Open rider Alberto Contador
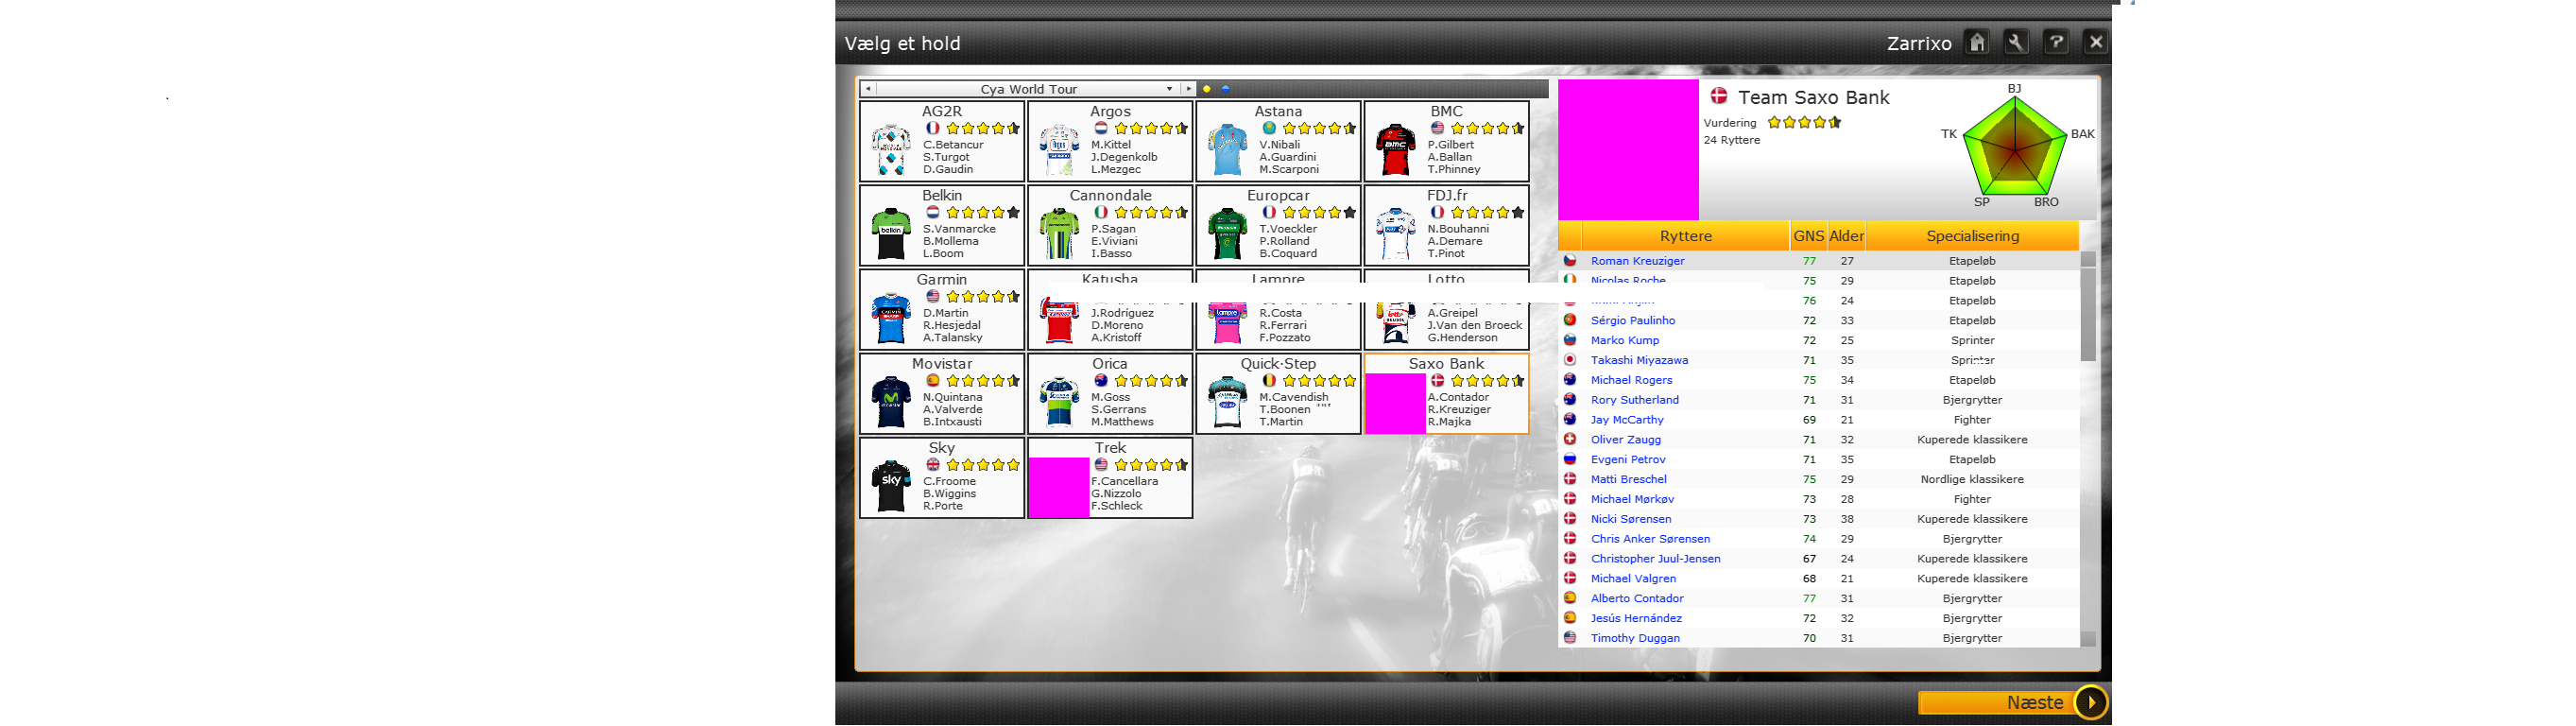Screen dimensions: 2576x726 click(x=1637, y=598)
